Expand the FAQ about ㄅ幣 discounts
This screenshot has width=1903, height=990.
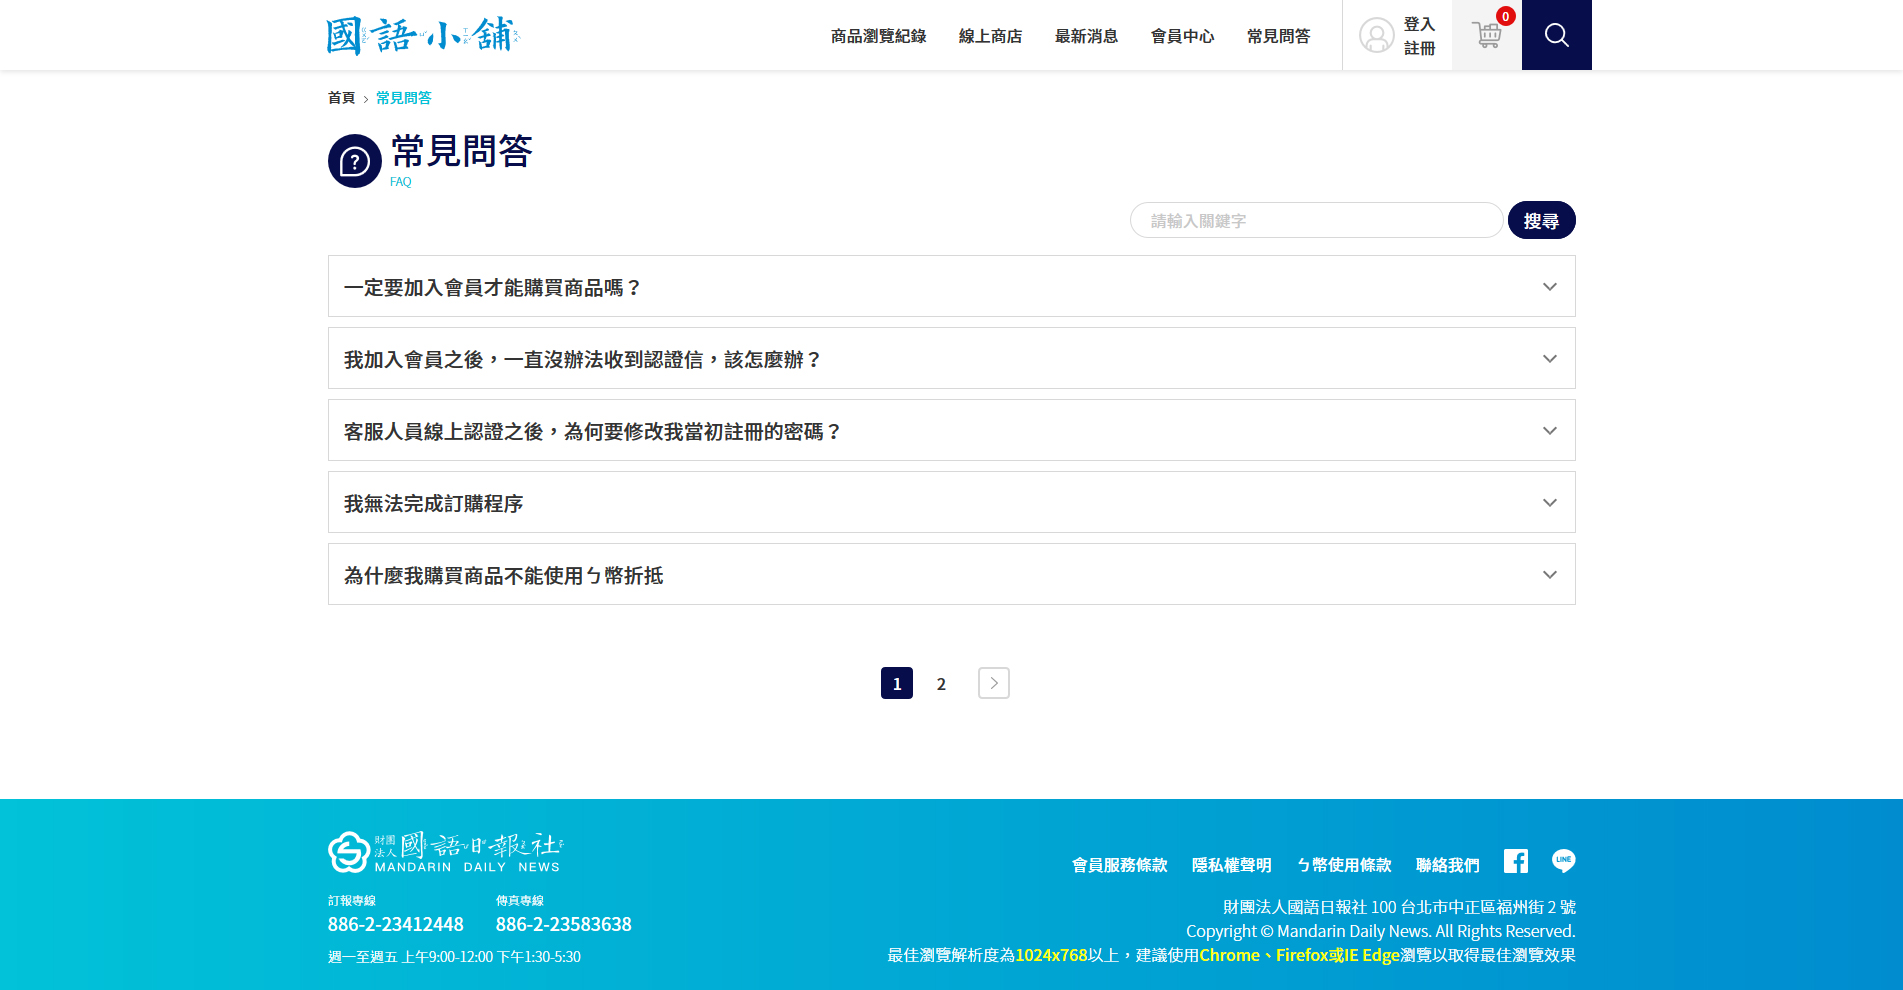click(x=950, y=574)
